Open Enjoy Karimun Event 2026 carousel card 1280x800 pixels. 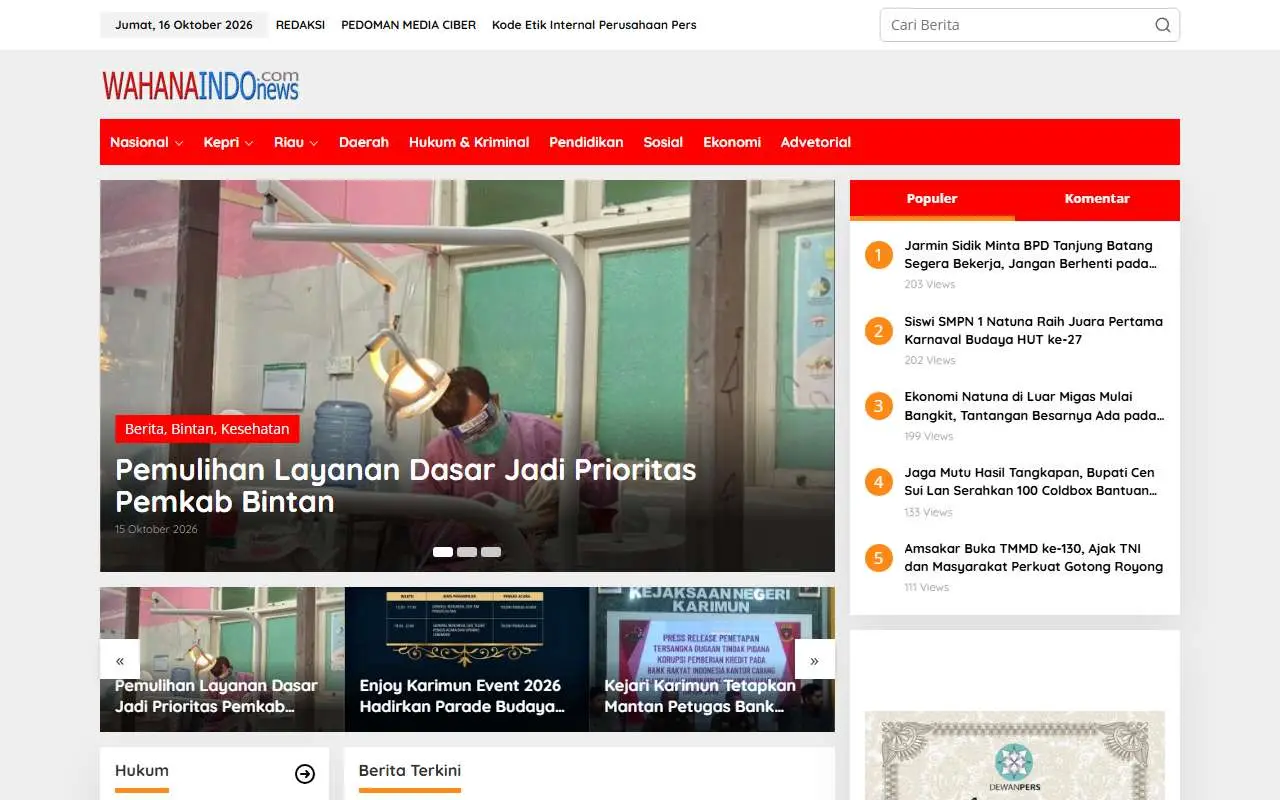coord(467,659)
